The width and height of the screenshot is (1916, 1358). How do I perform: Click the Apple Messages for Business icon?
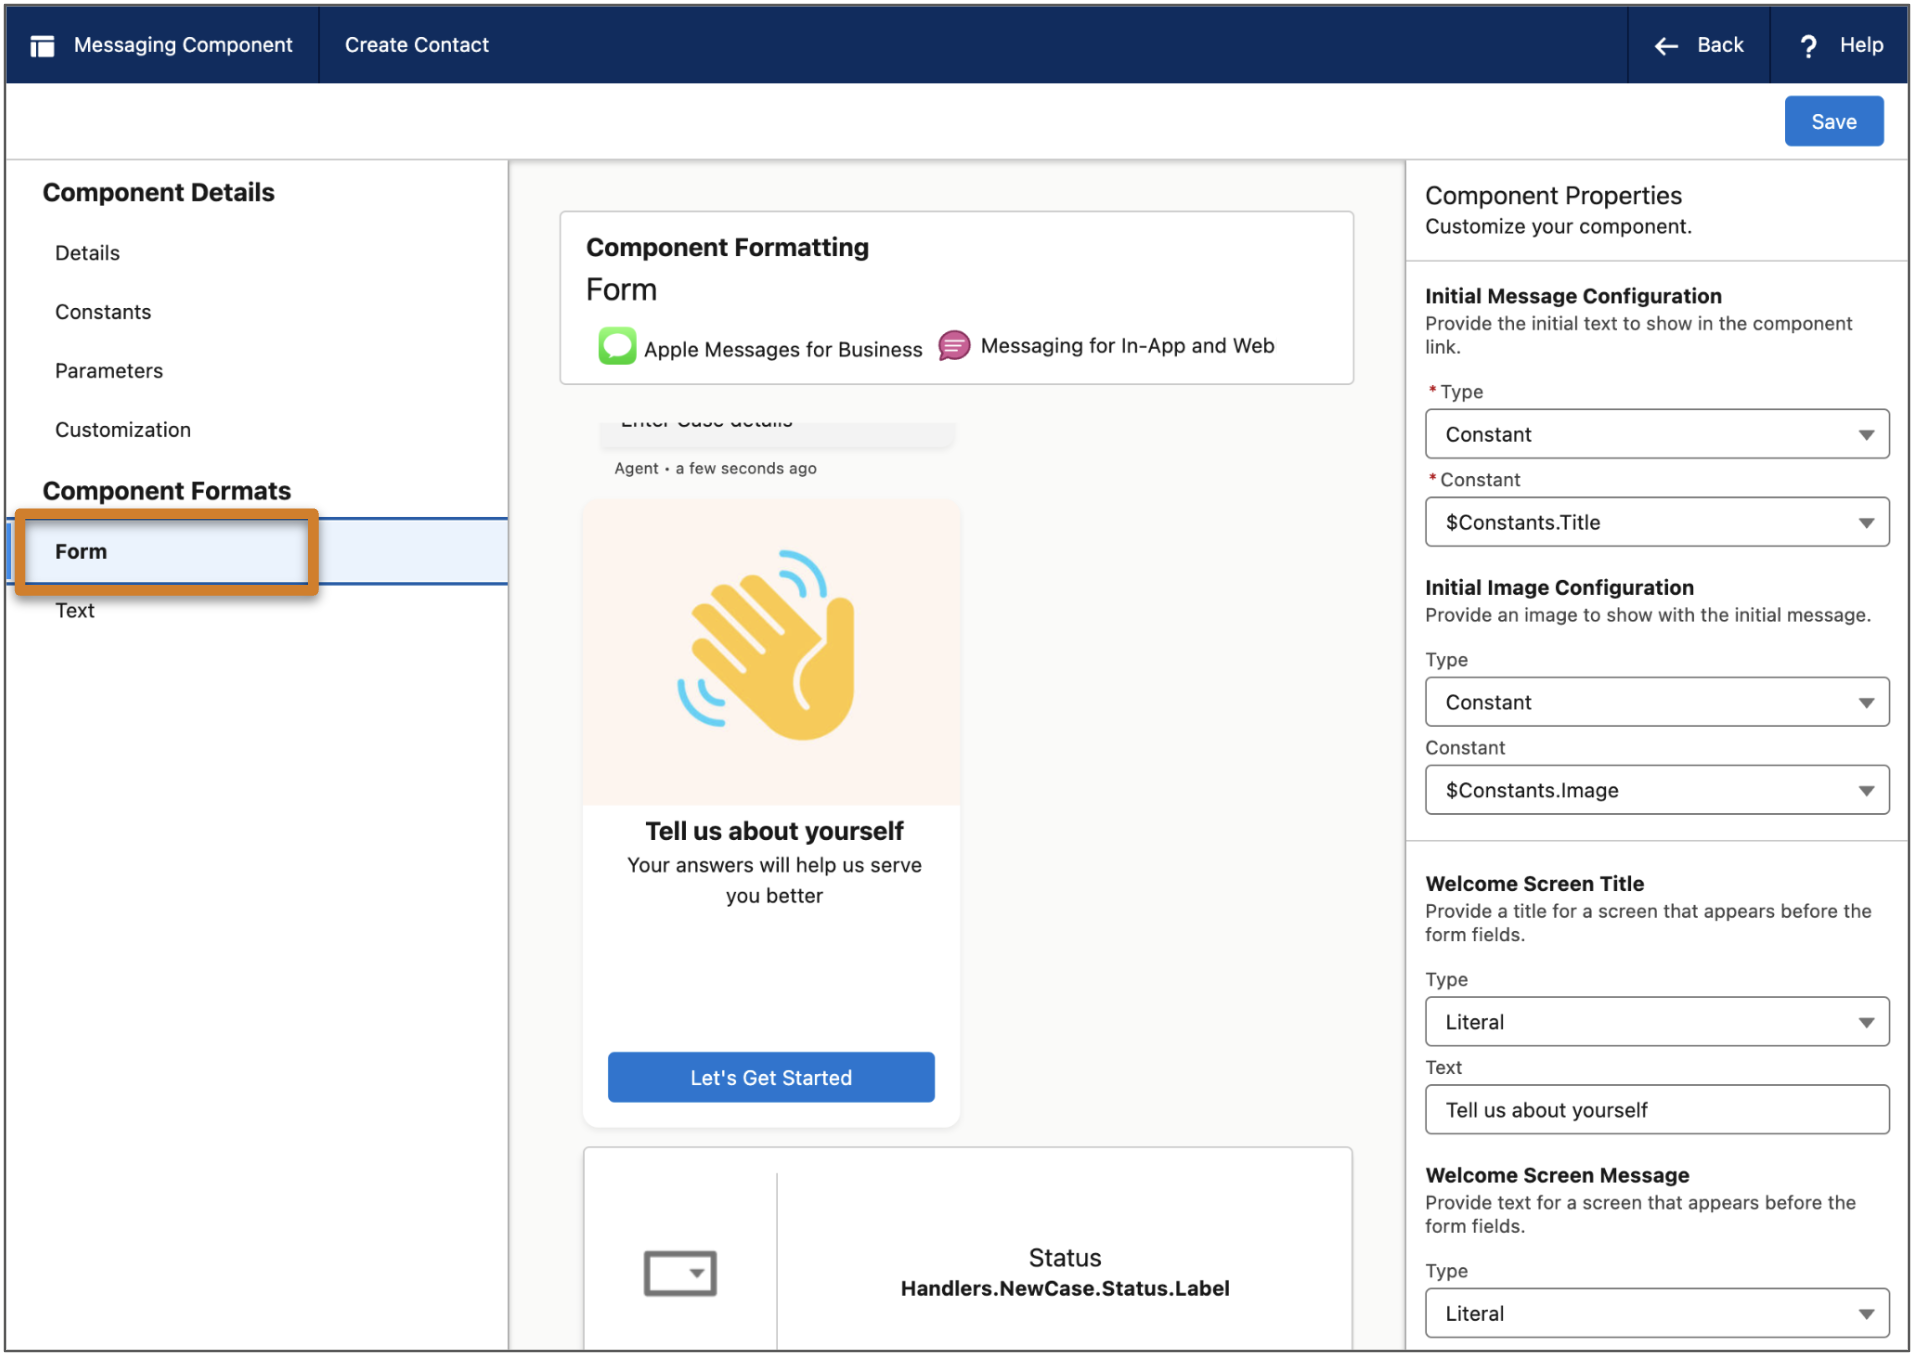point(616,347)
